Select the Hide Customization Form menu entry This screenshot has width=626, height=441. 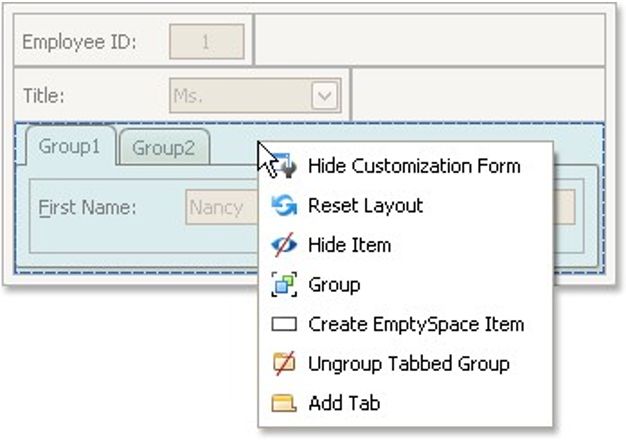click(x=414, y=165)
